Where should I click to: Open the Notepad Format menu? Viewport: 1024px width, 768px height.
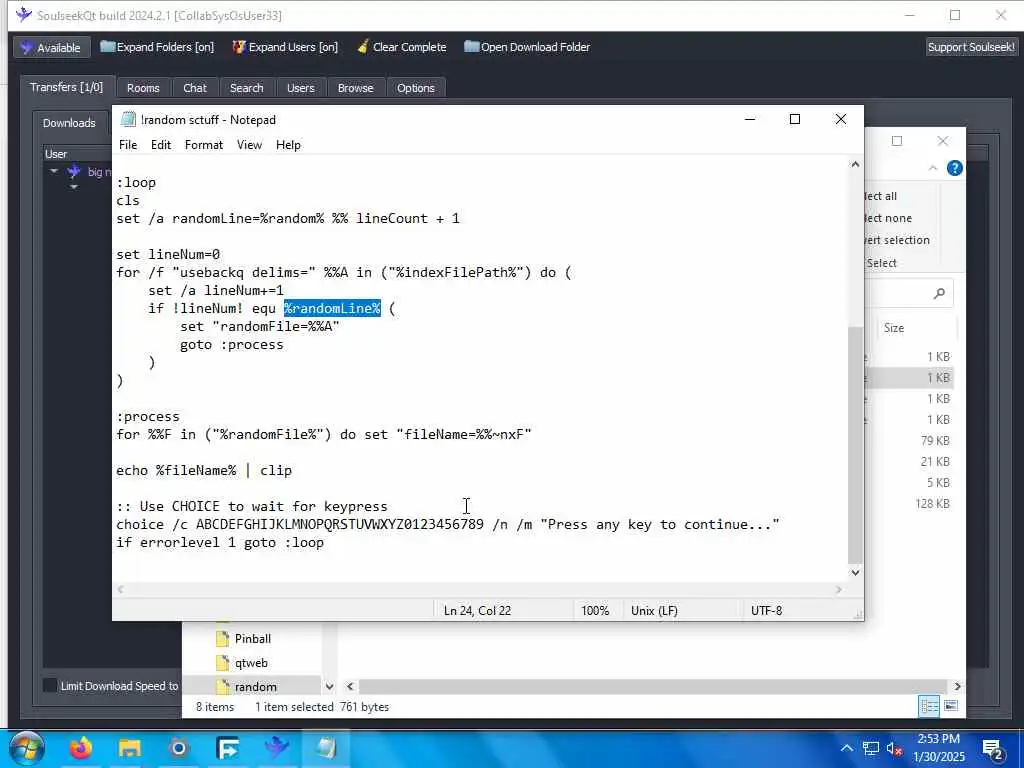click(204, 144)
